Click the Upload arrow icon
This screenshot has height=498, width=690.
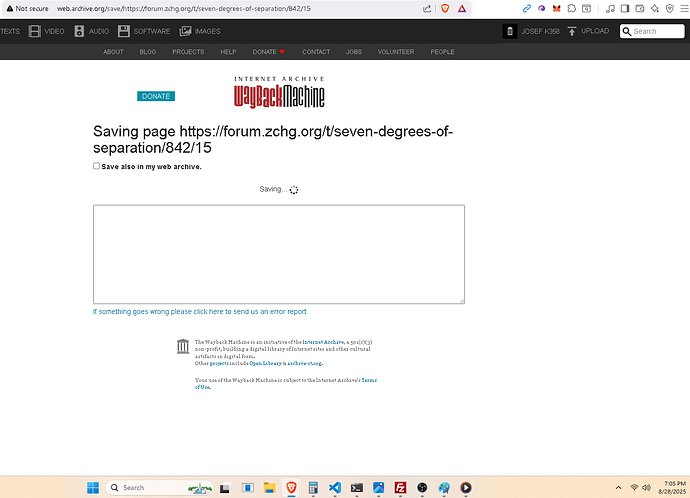[x=572, y=31]
